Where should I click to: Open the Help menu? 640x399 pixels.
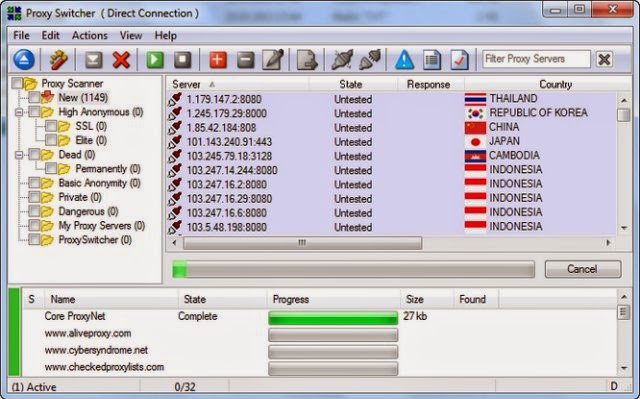(165, 35)
